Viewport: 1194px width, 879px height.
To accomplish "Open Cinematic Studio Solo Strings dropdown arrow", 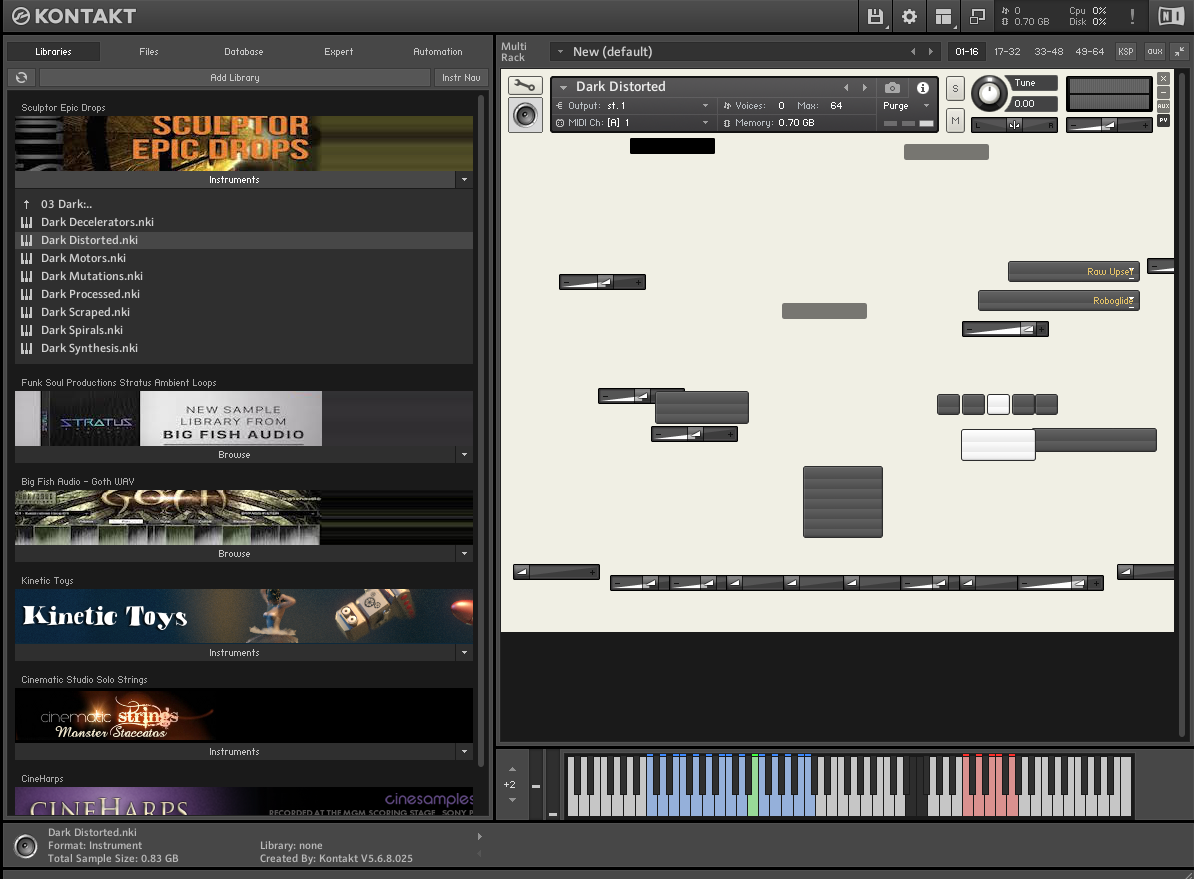I will (465, 752).
